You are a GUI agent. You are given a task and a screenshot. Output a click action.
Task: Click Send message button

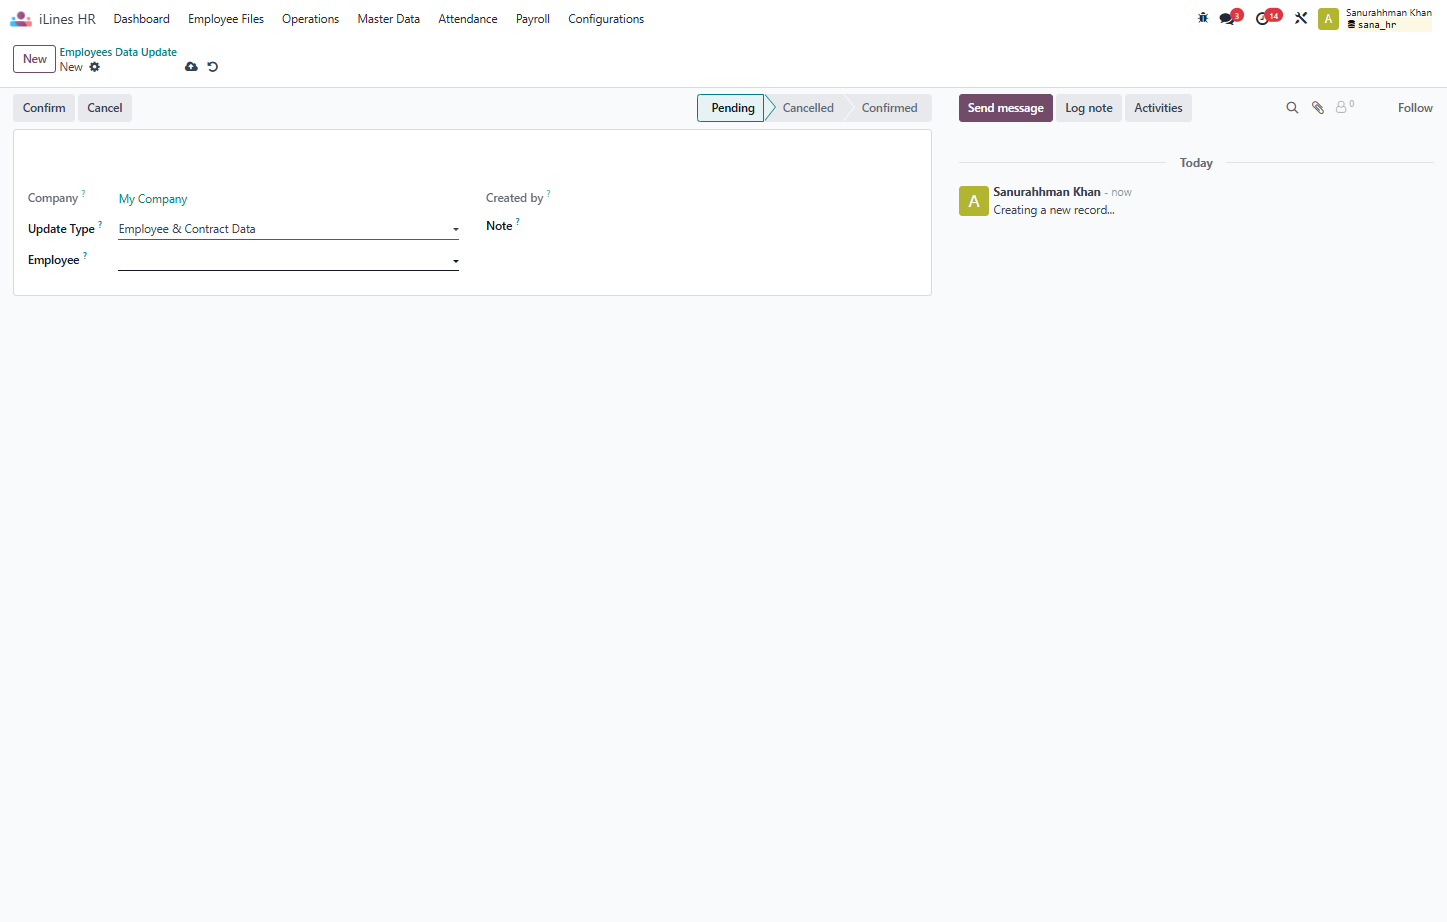[1006, 108]
